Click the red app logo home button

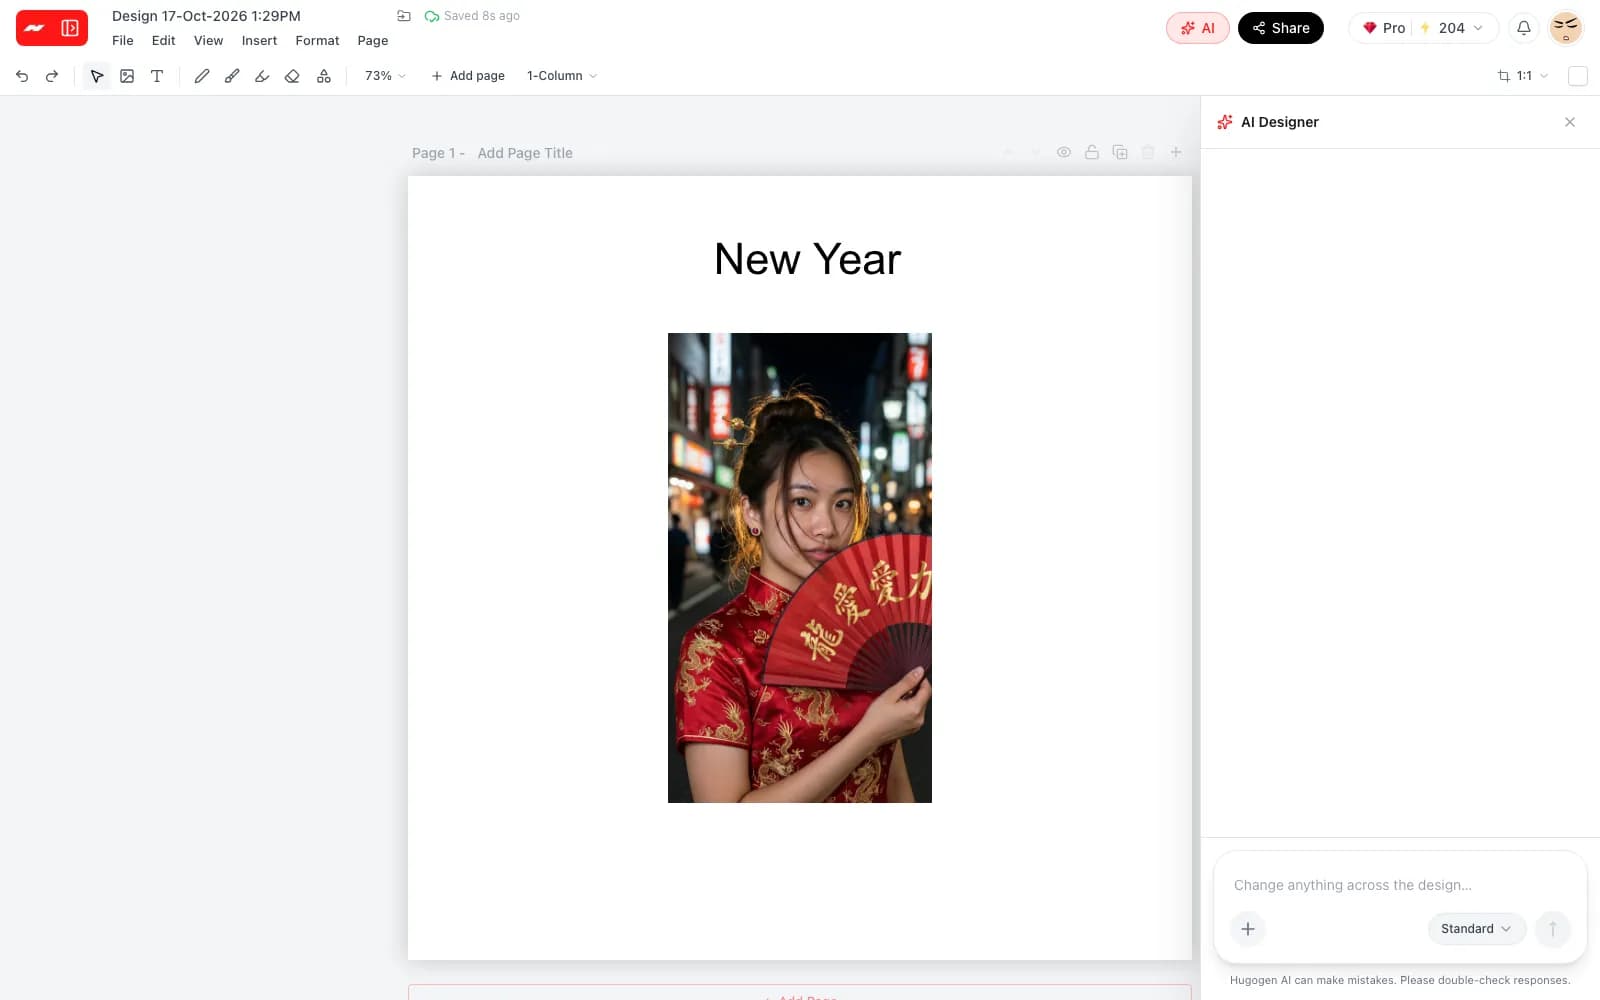click(x=35, y=28)
